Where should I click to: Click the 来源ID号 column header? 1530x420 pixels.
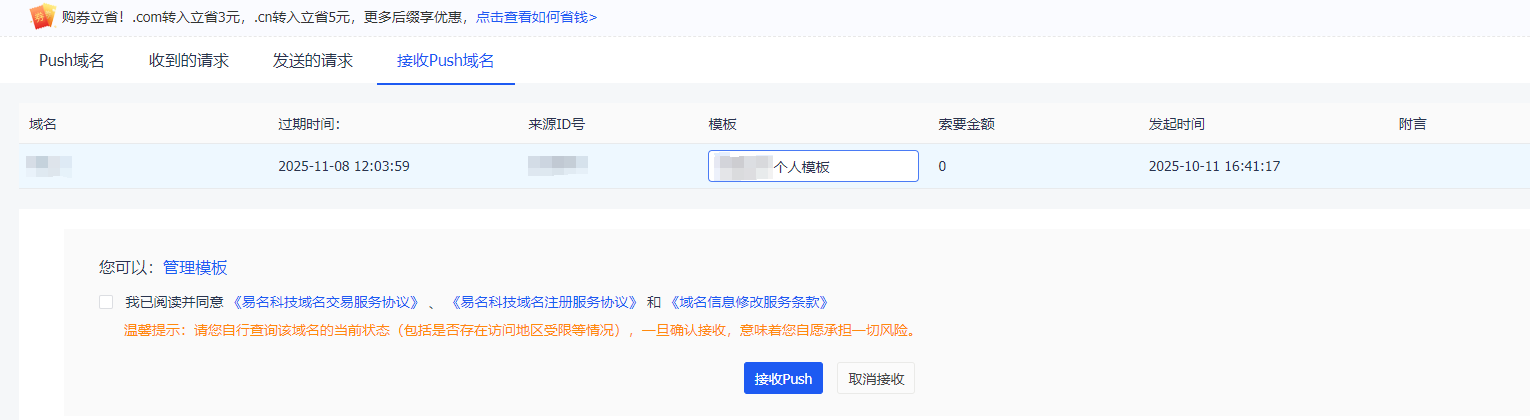[x=557, y=124]
